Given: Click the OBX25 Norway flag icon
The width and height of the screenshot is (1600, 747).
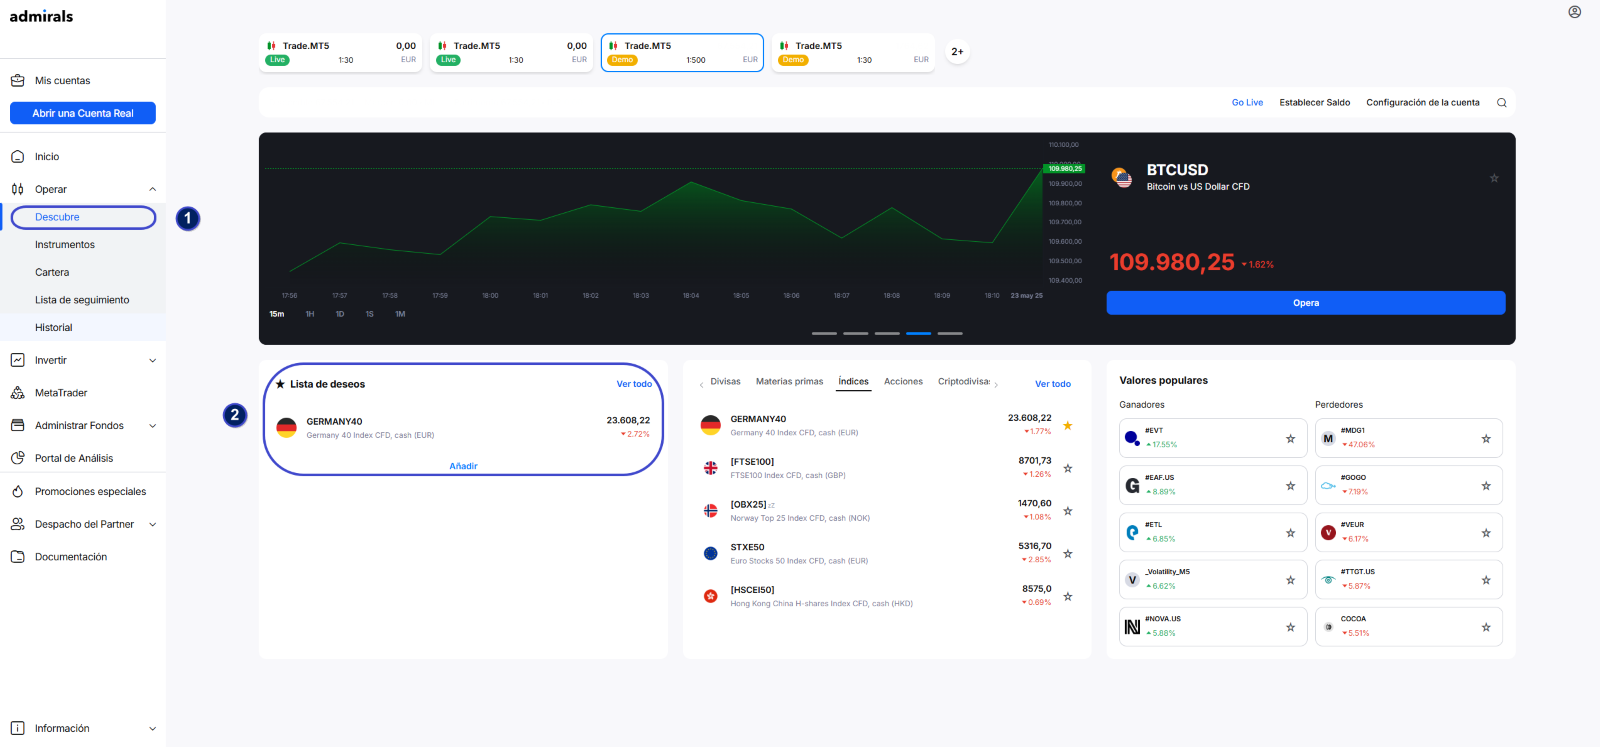Looking at the screenshot, I should 710,511.
